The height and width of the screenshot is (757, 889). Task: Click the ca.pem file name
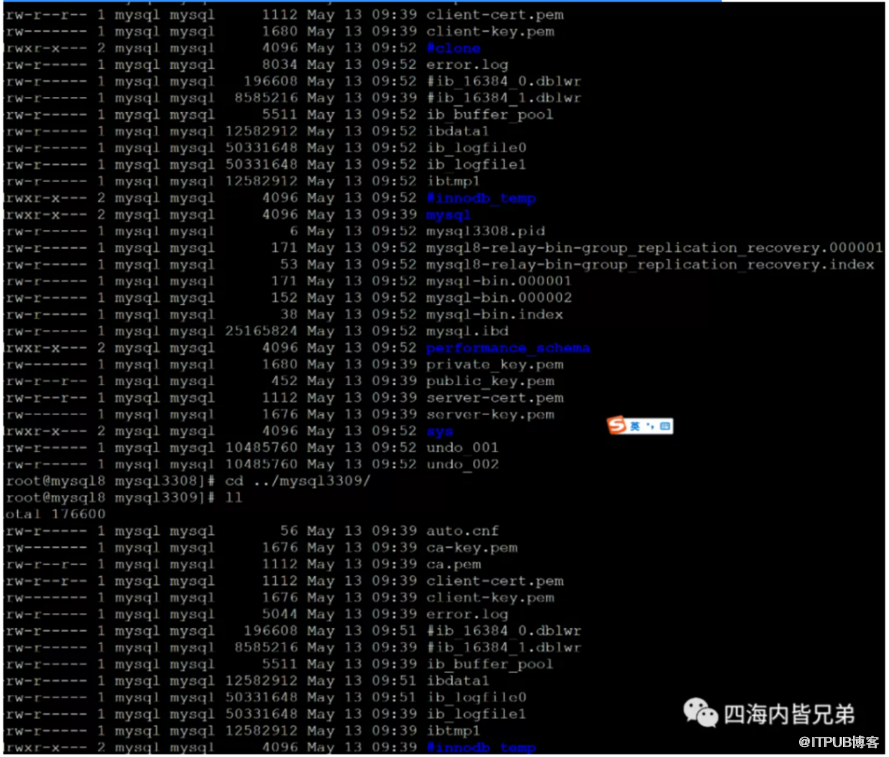(x=454, y=565)
